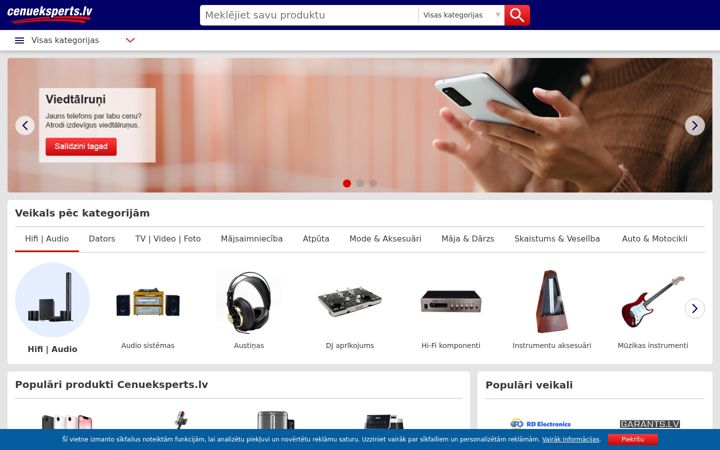Click the Hi-Fi komponenti label
The height and width of the screenshot is (450, 720).
(451, 346)
